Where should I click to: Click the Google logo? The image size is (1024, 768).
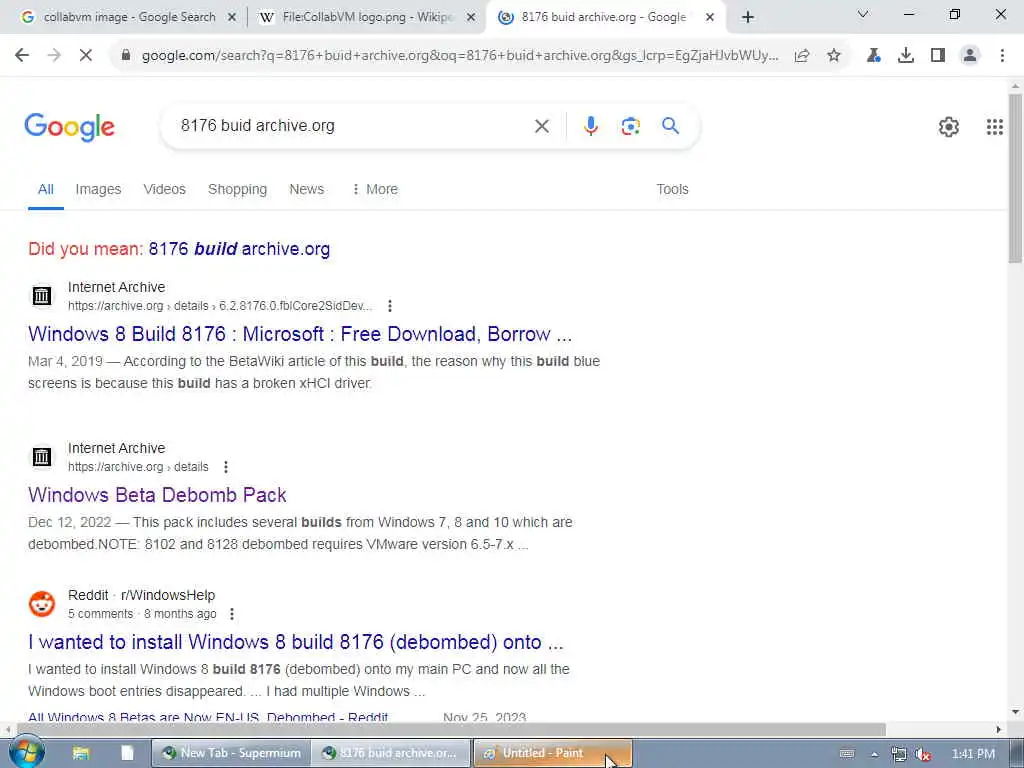coord(70,127)
